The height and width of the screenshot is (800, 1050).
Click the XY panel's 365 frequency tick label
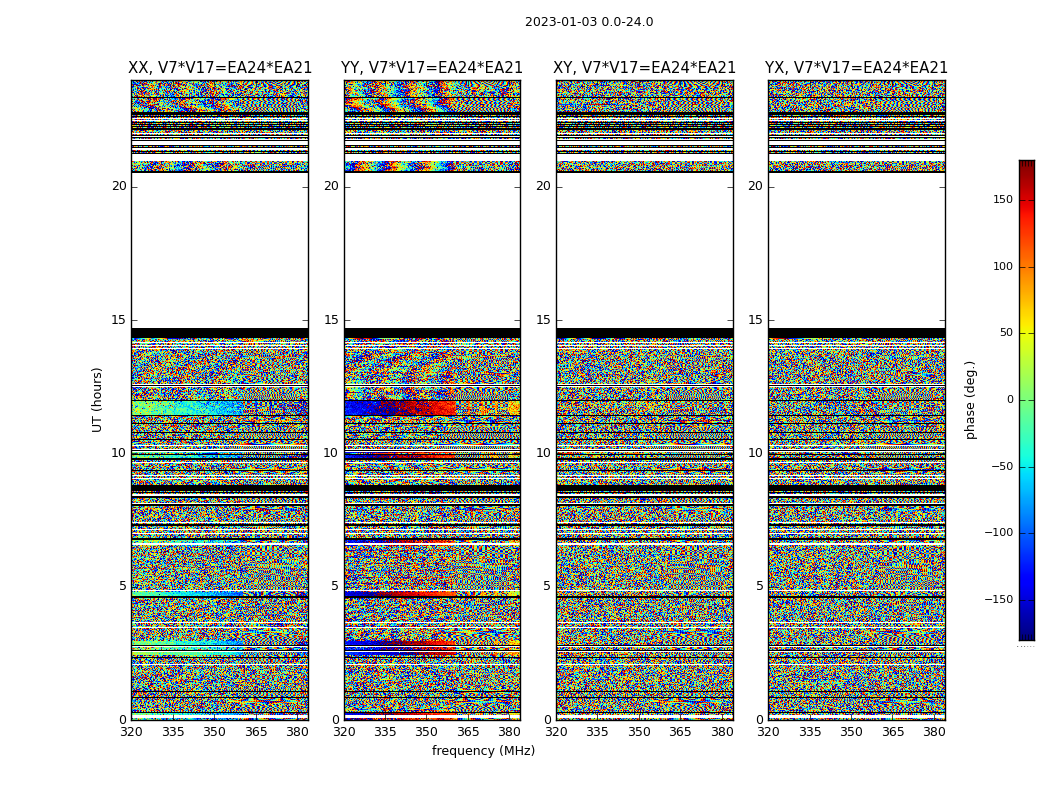(680, 732)
